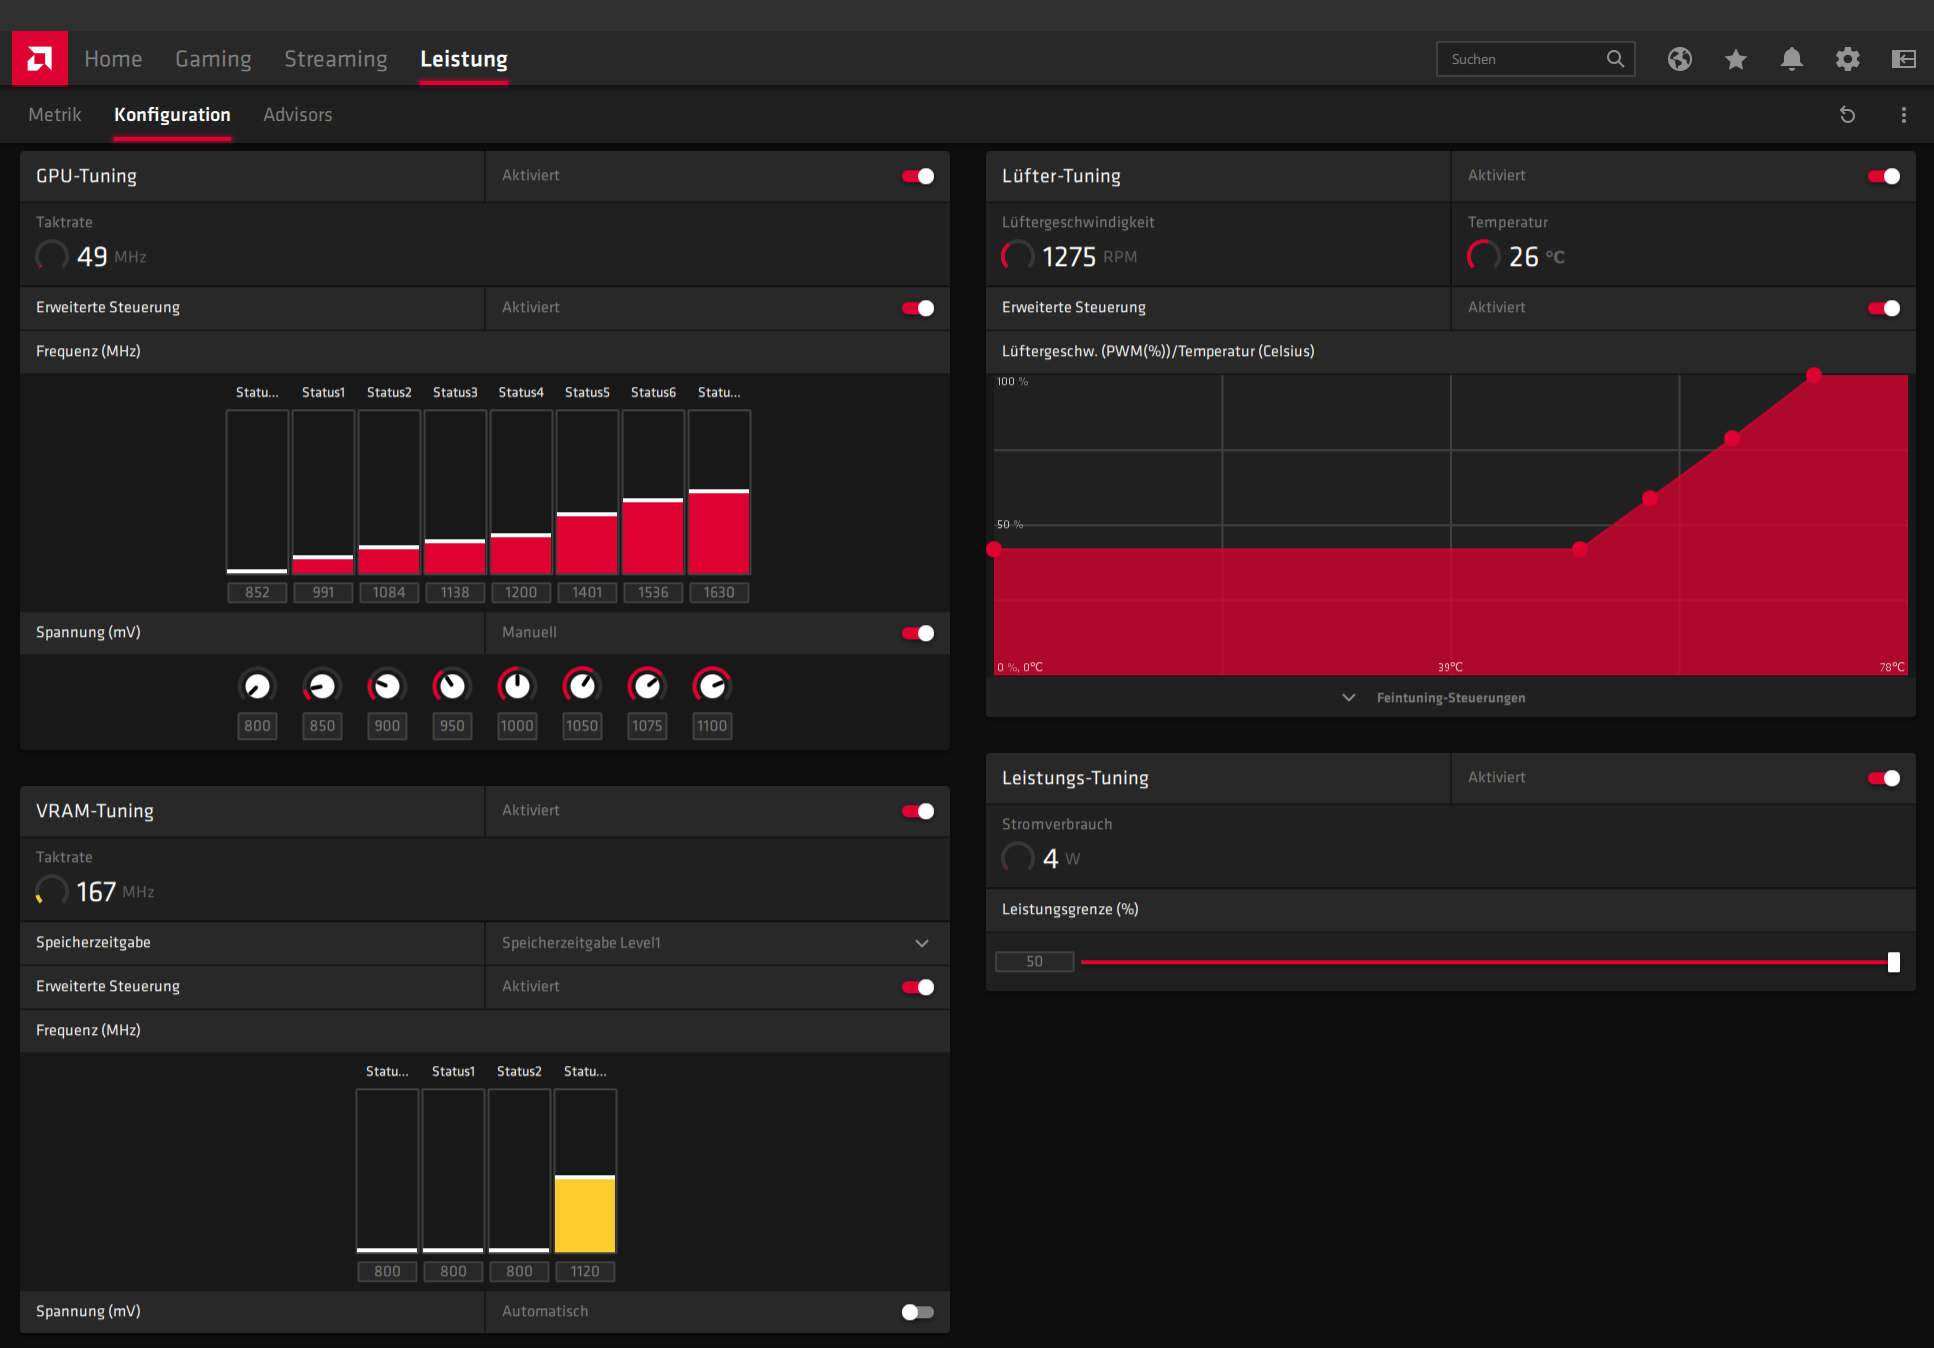
Task: Open notifications bell icon
Action: pyautogui.click(x=1792, y=59)
